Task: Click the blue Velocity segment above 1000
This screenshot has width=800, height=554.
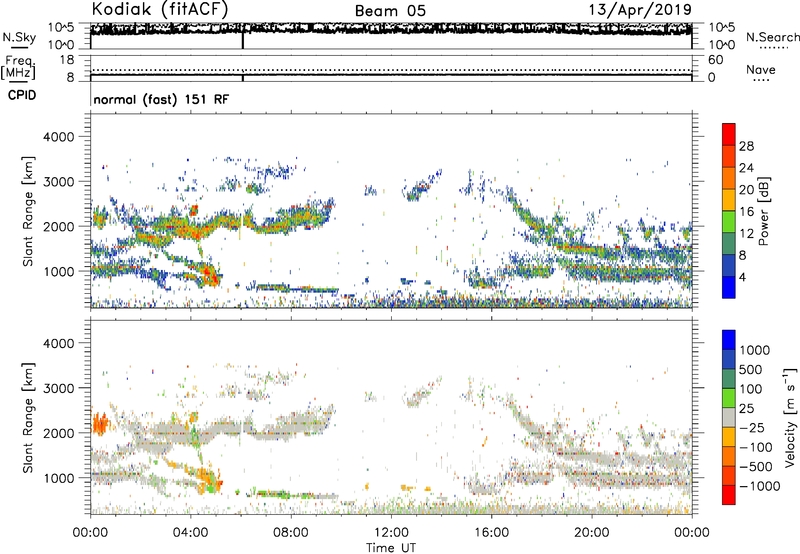Action: point(729,340)
